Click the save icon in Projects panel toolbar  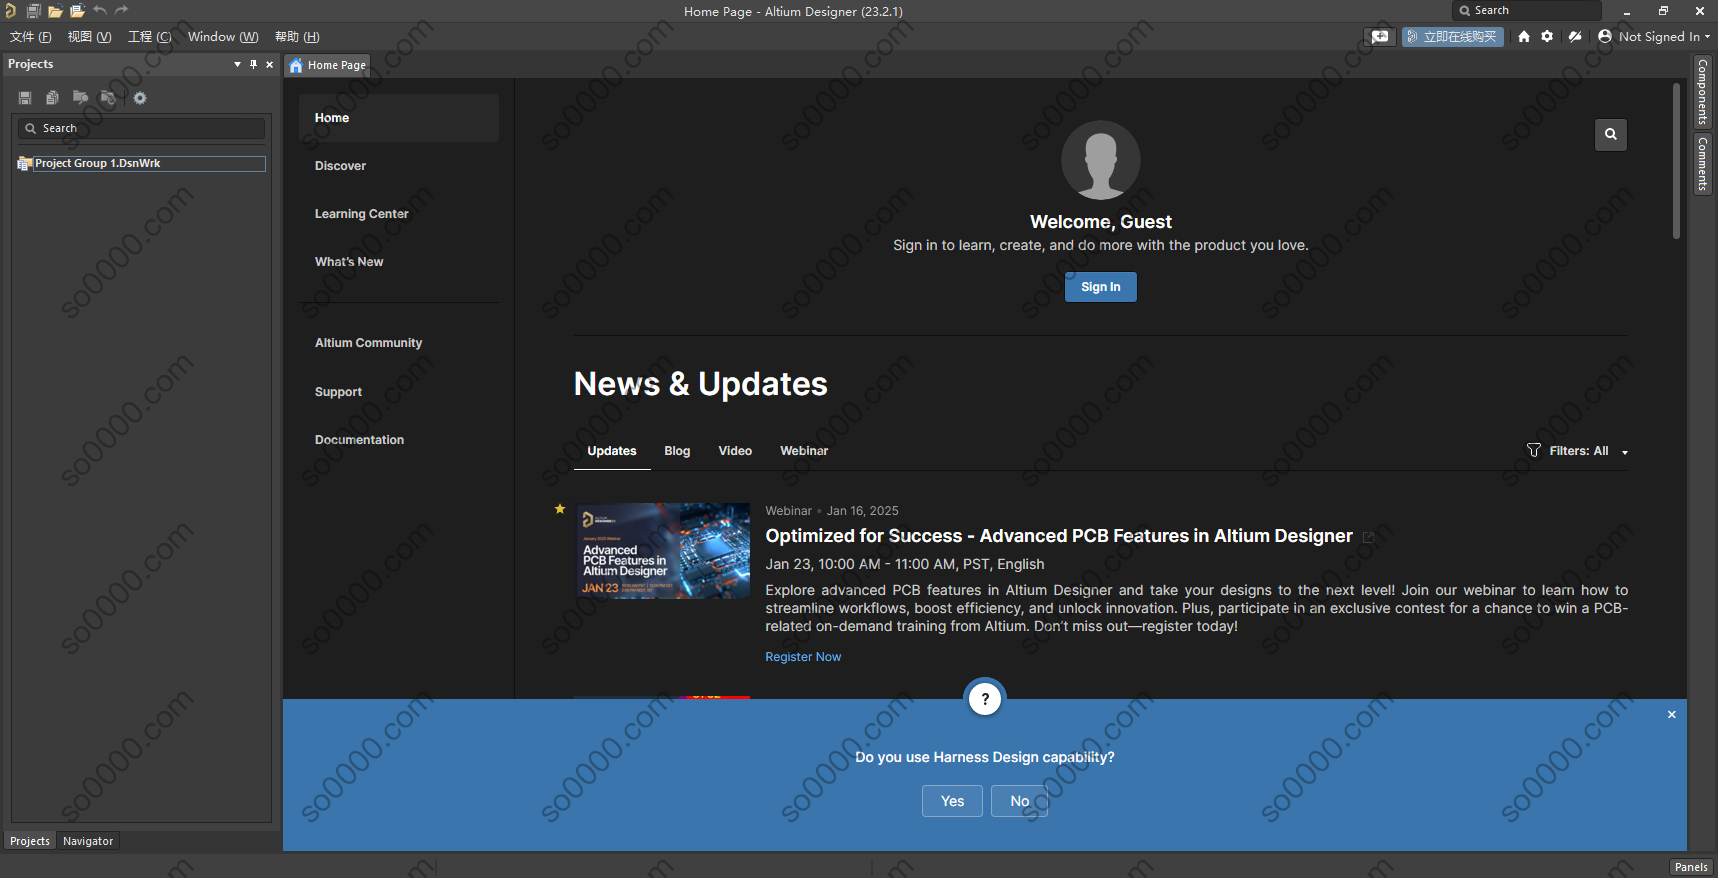(x=25, y=98)
